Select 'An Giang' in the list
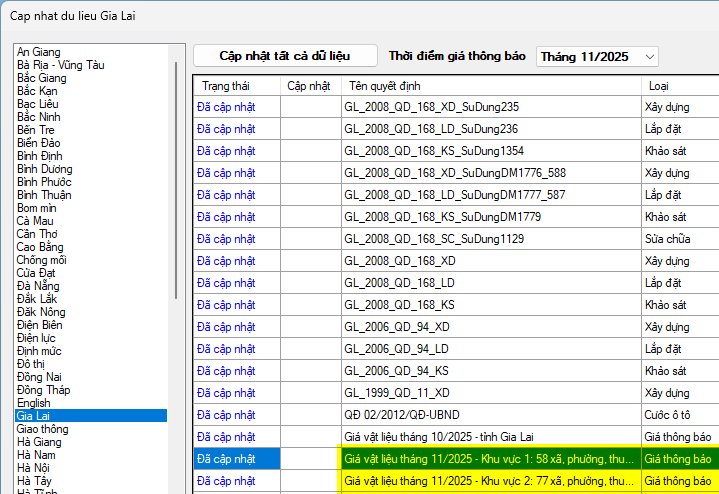This screenshot has height=494, width=719. [x=39, y=52]
